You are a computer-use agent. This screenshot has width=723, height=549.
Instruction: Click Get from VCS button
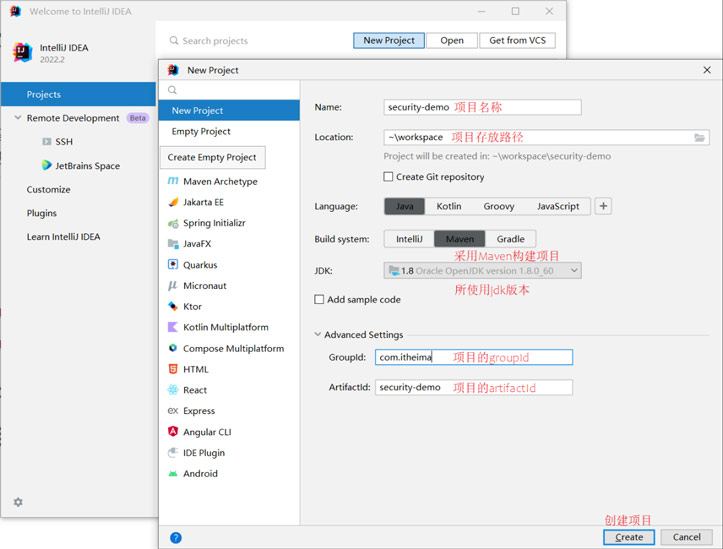coord(517,41)
